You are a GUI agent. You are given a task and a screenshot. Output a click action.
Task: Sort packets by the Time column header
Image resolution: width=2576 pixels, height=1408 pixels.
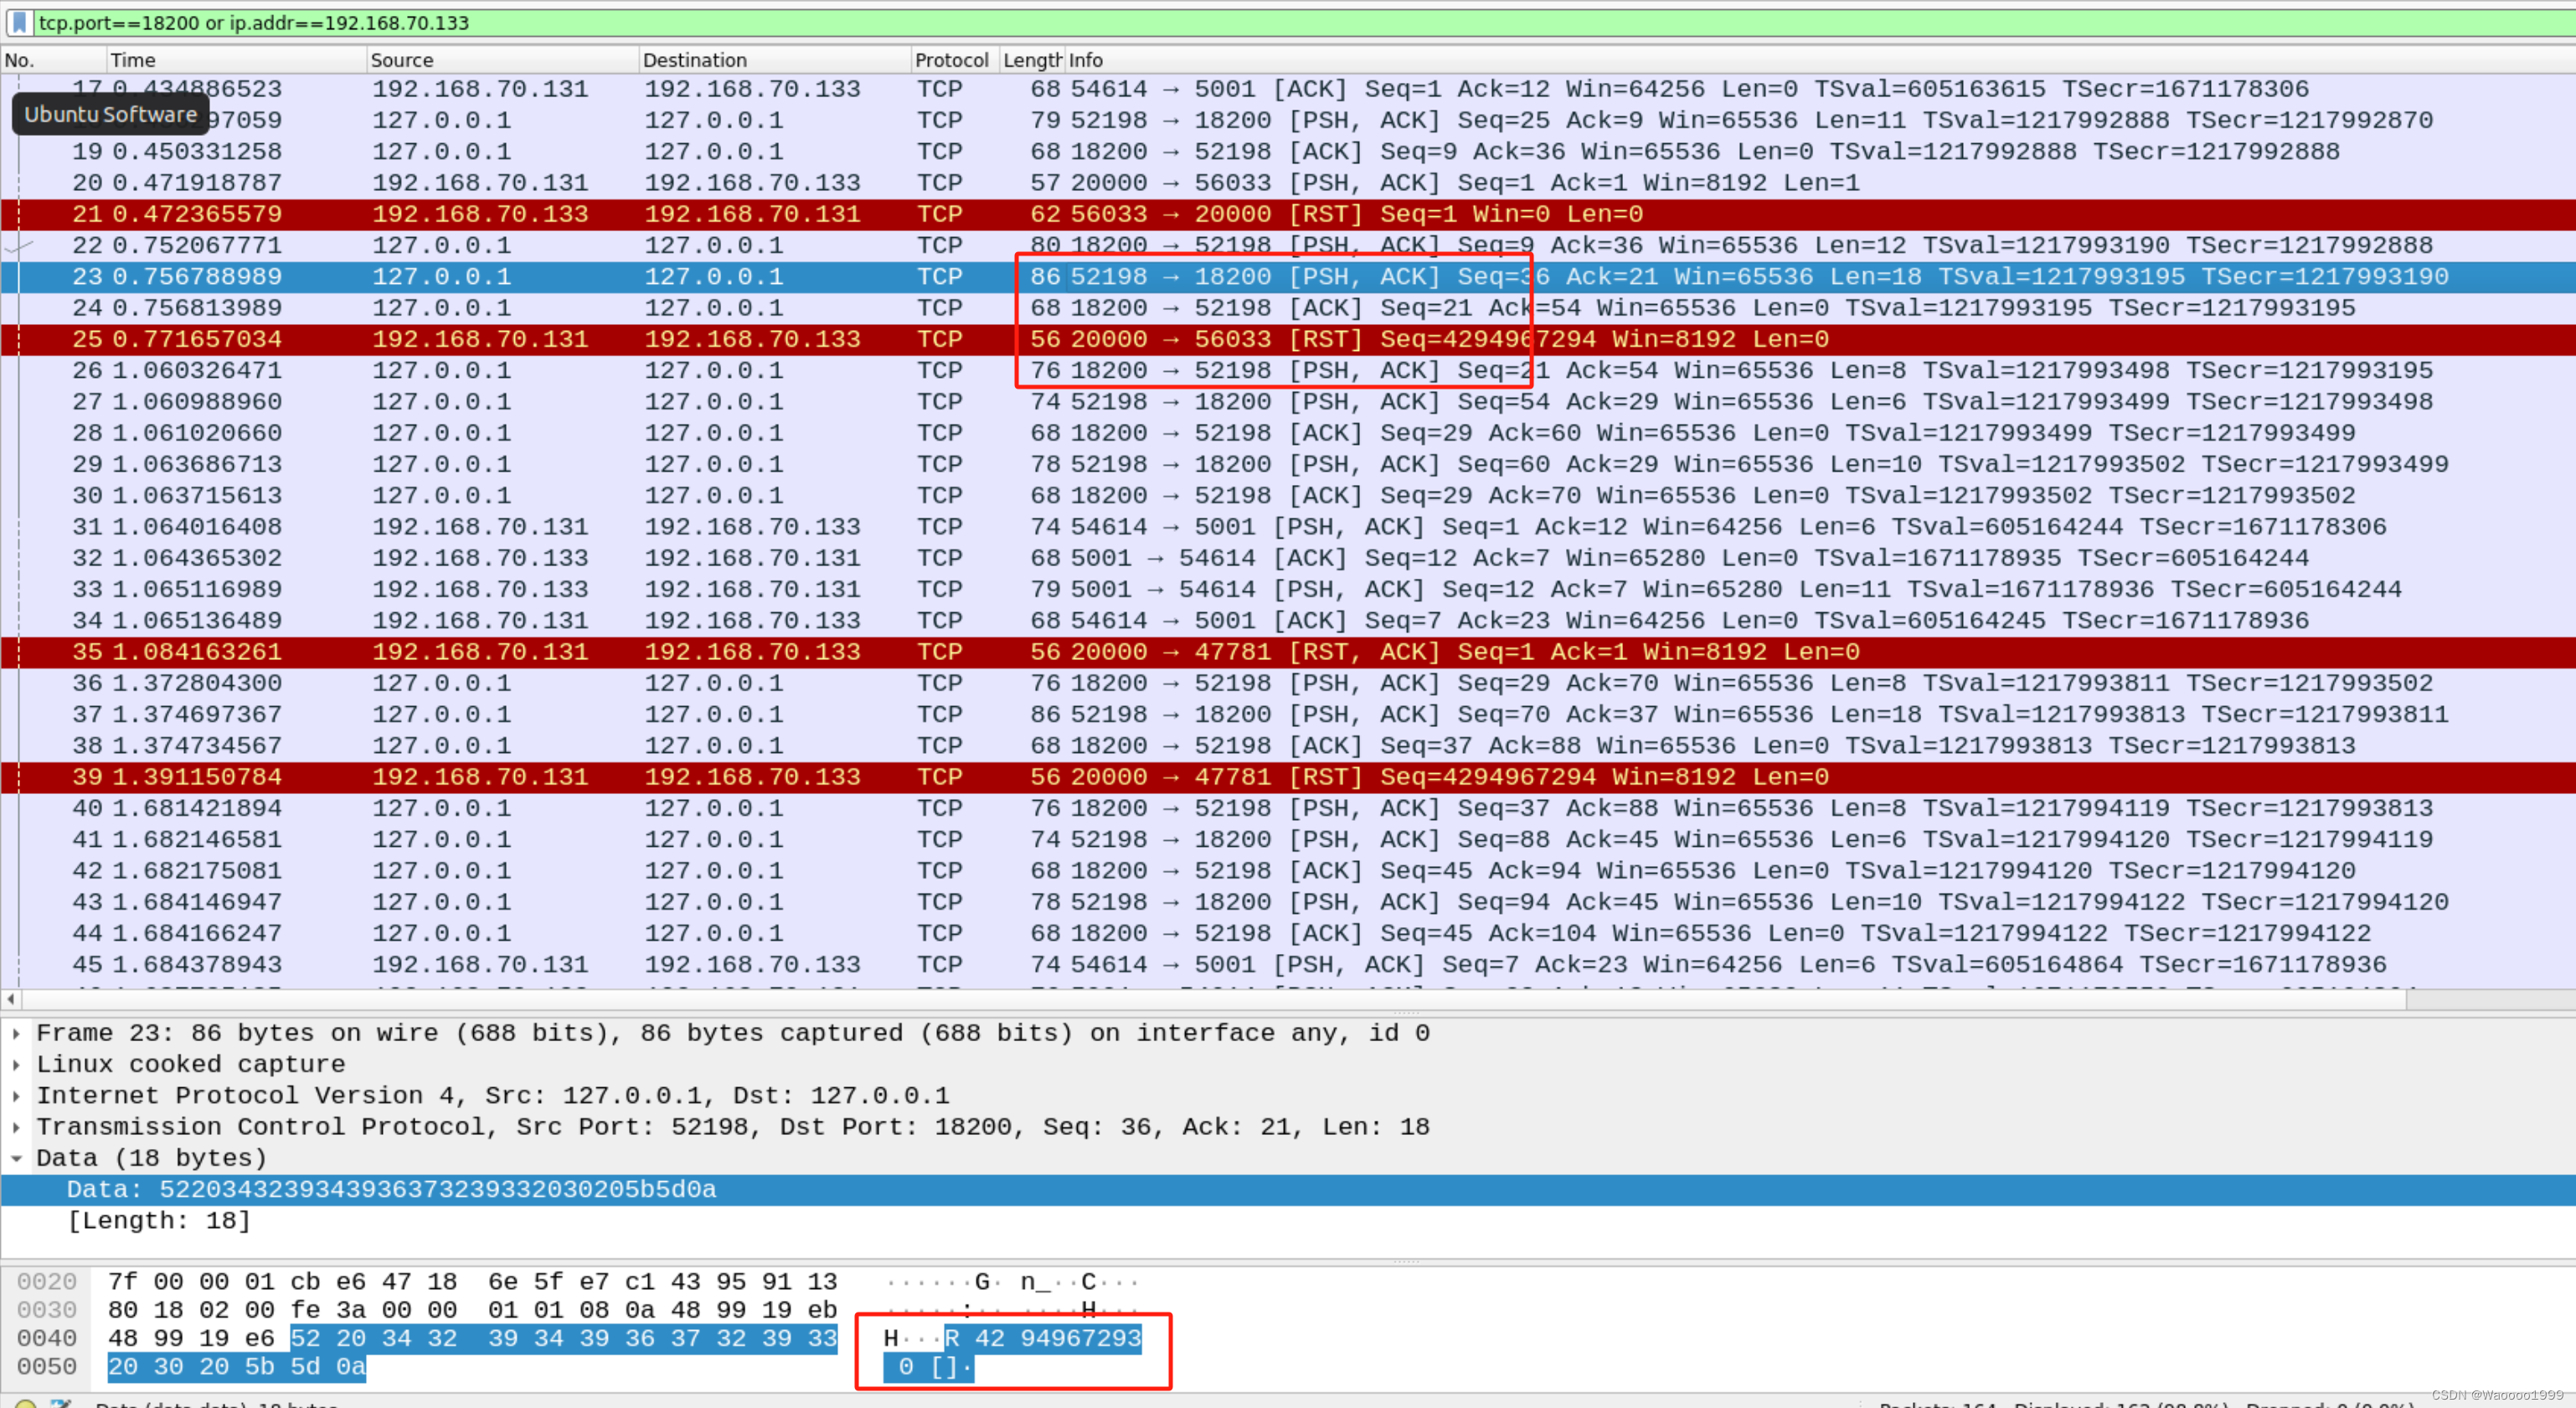pos(236,60)
